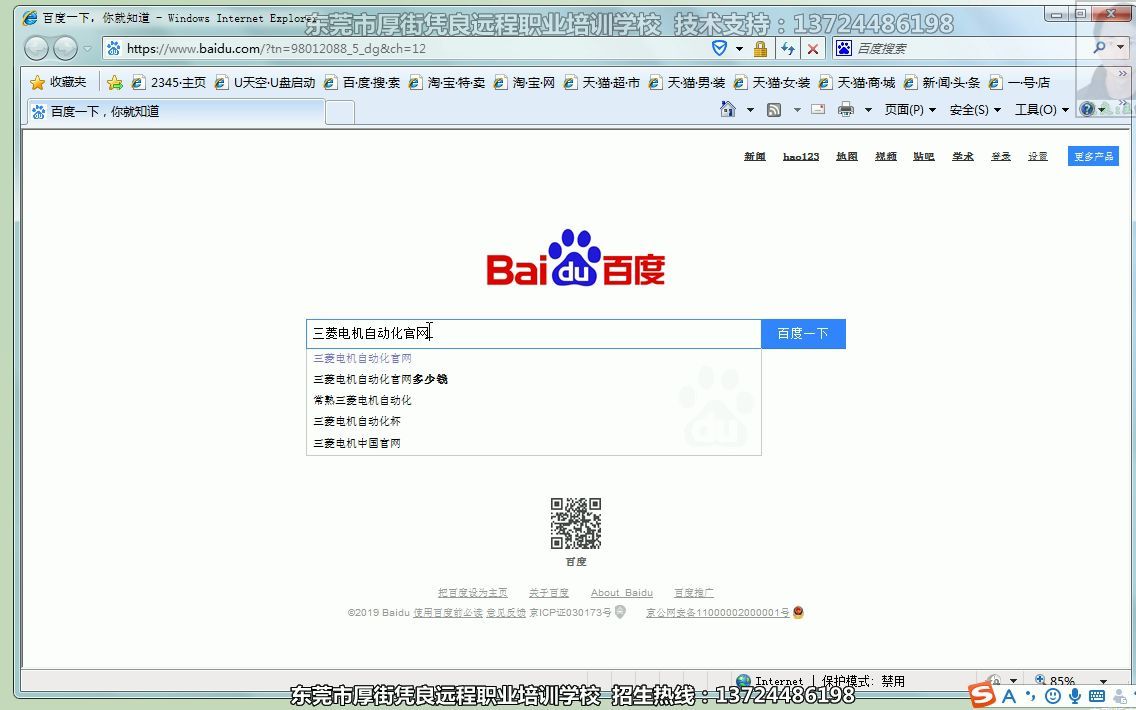Click the magnifier search icon
Screen dimensions: 1136x710
pyautogui.click(x=1100, y=48)
